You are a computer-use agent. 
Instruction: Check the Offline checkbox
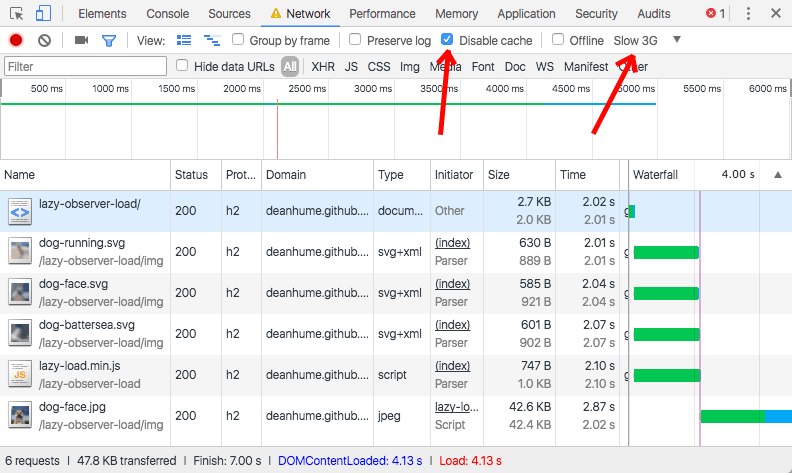(558, 39)
